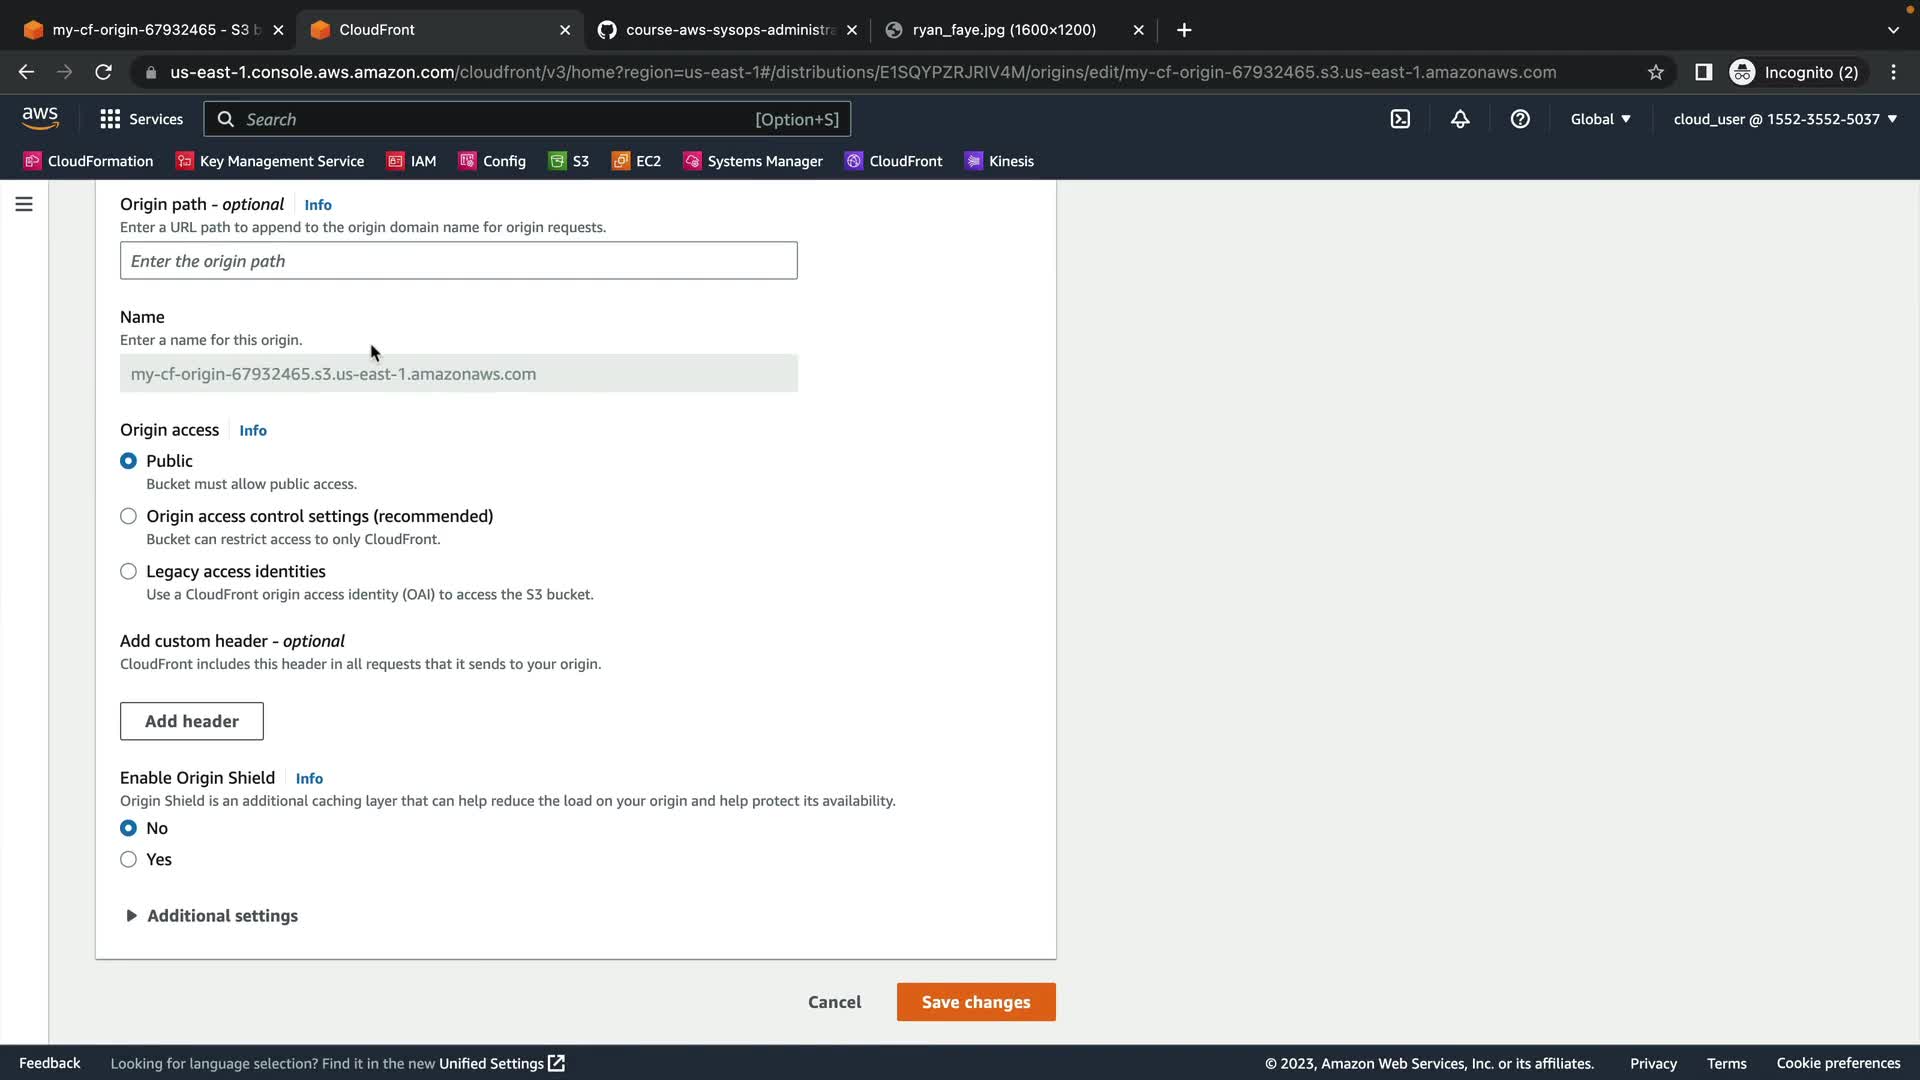Open the Services grid menu
This screenshot has height=1080, width=1920.
(x=141, y=119)
